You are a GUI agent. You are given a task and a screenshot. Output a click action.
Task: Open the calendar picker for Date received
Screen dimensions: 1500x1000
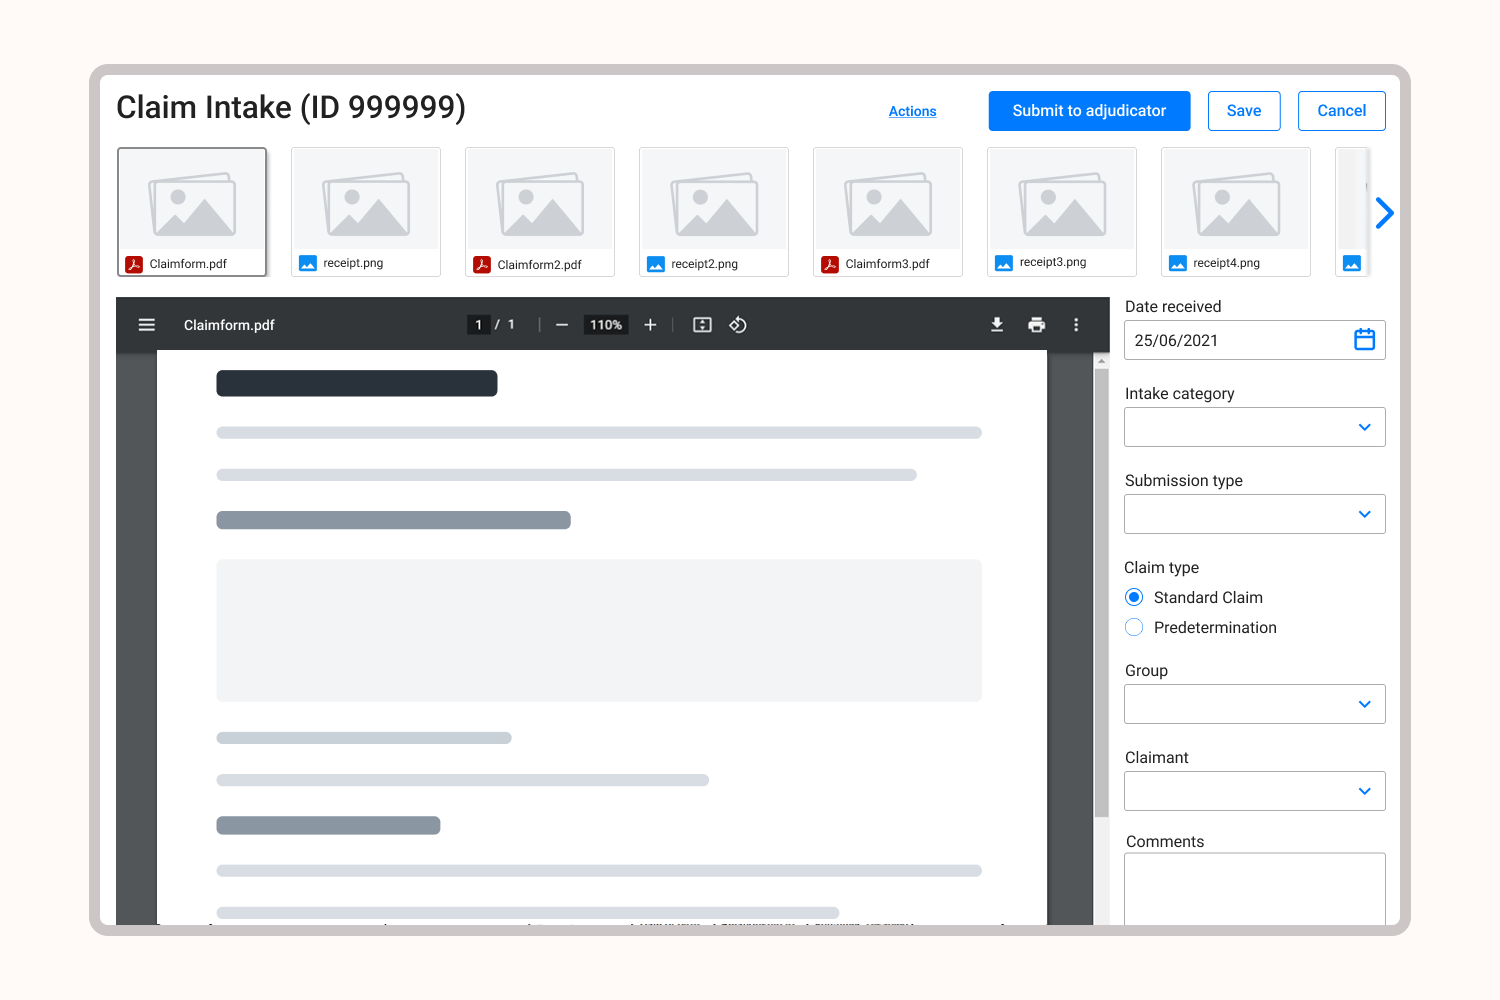pyautogui.click(x=1364, y=340)
